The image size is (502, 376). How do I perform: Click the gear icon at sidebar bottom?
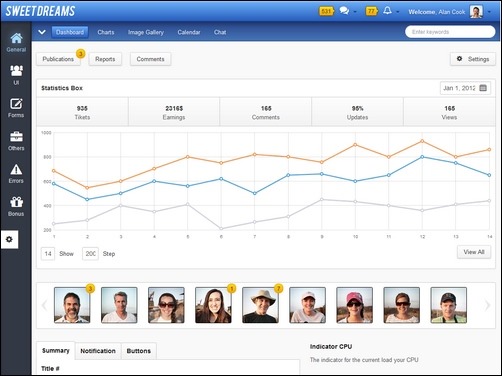point(9,239)
